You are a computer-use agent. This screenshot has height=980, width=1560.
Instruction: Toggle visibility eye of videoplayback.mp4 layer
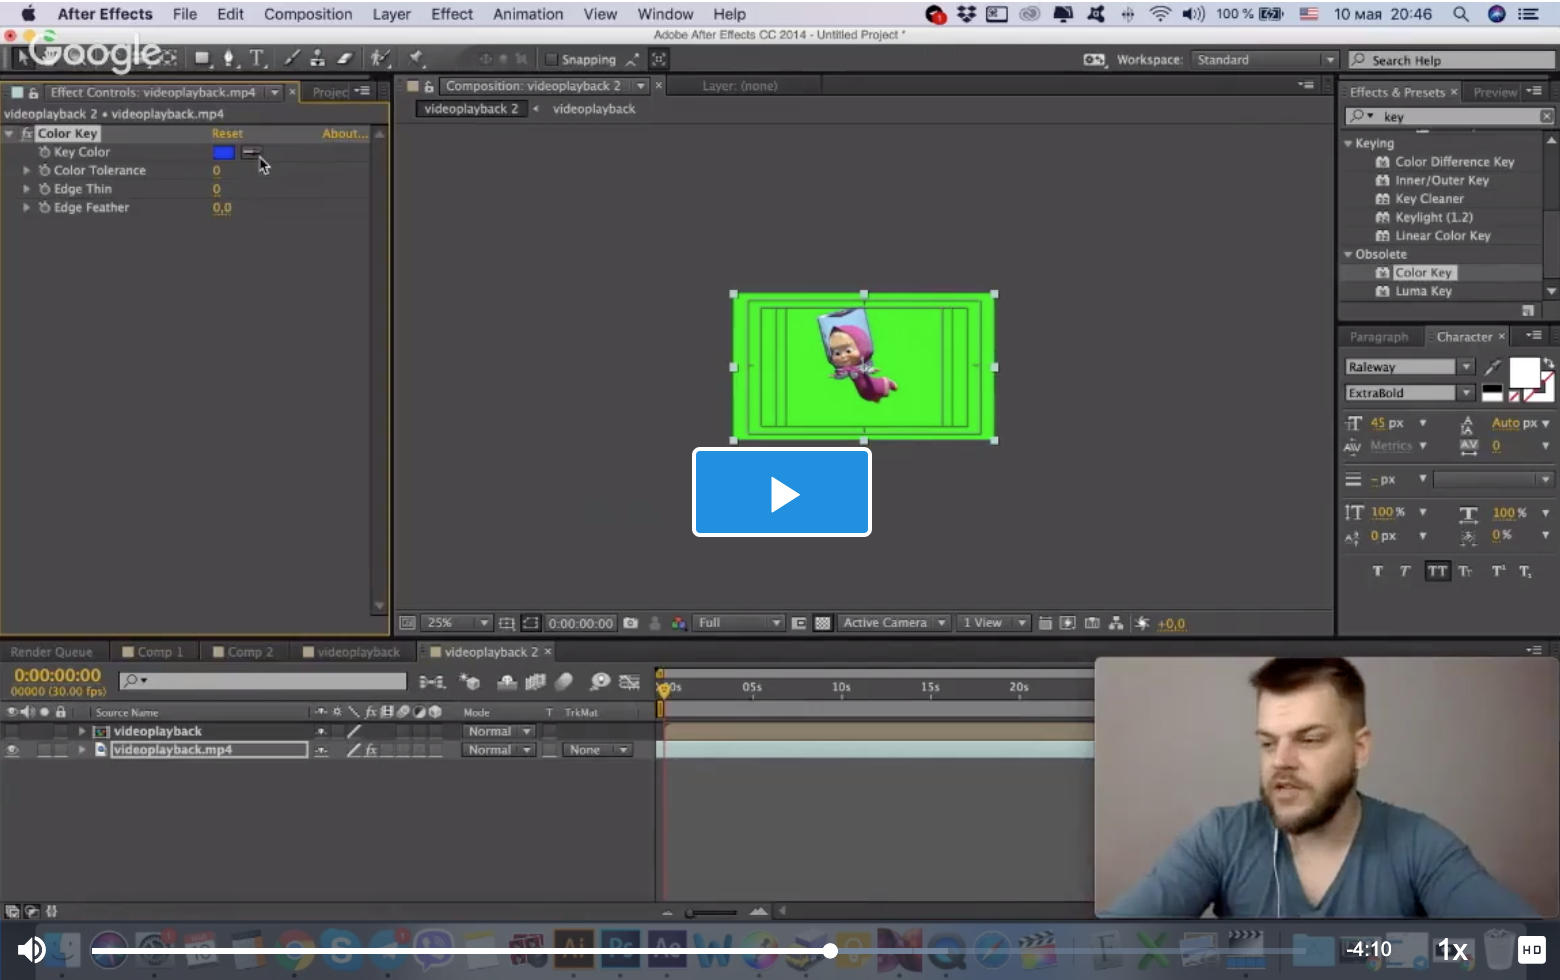pyautogui.click(x=13, y=750)
